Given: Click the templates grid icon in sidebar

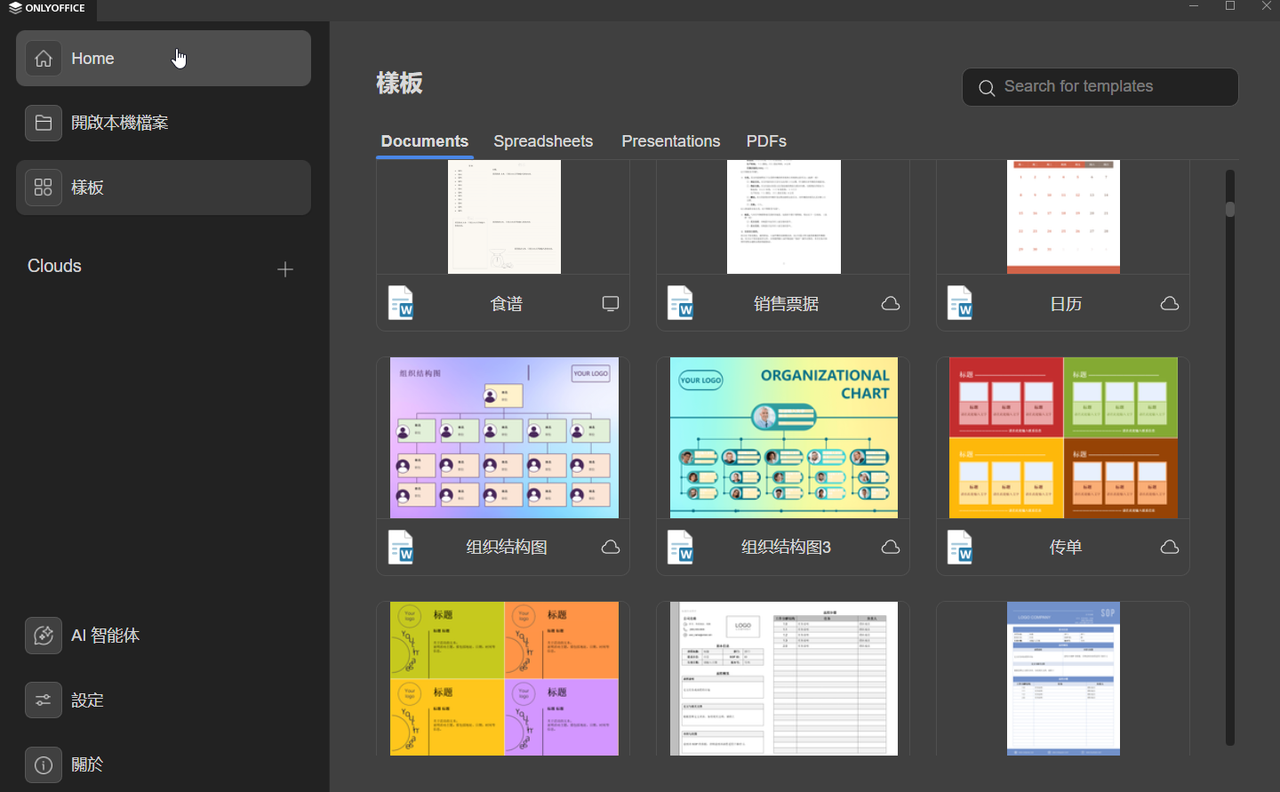Looking at the screenshot, I should point(43,187).
